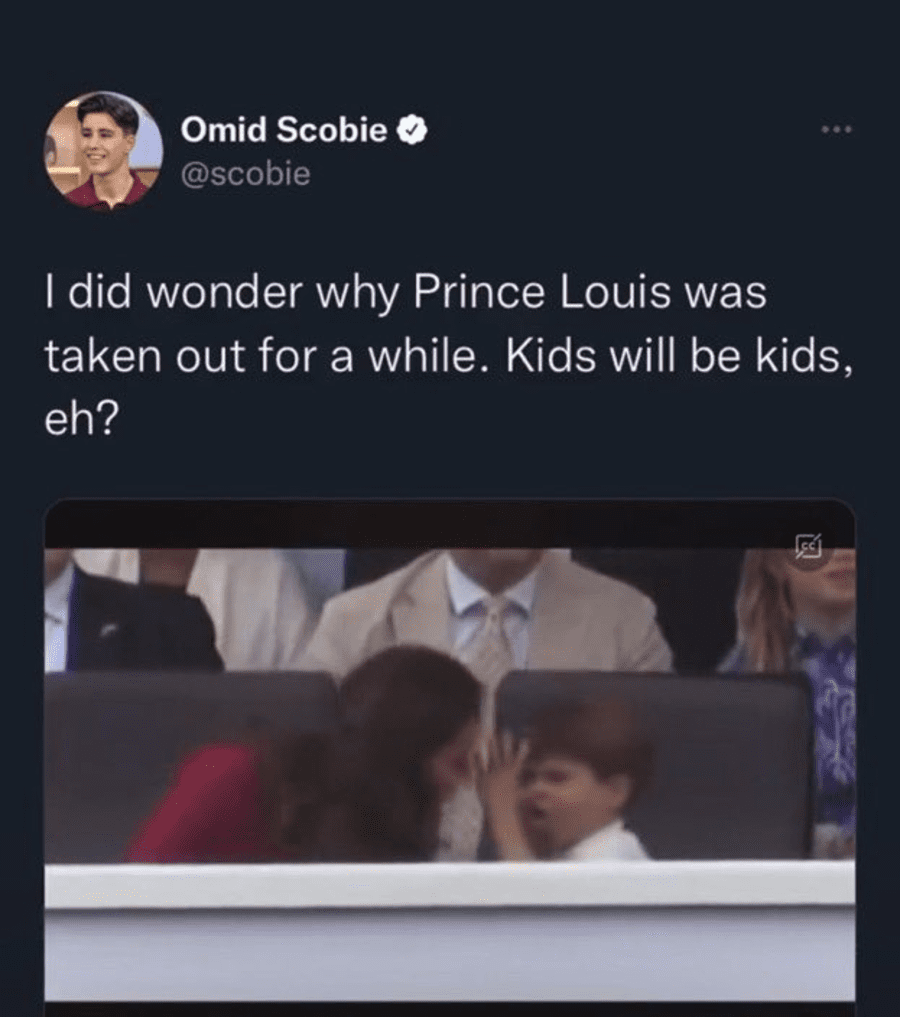Toggle closed captions on the video

click(807, 545)
